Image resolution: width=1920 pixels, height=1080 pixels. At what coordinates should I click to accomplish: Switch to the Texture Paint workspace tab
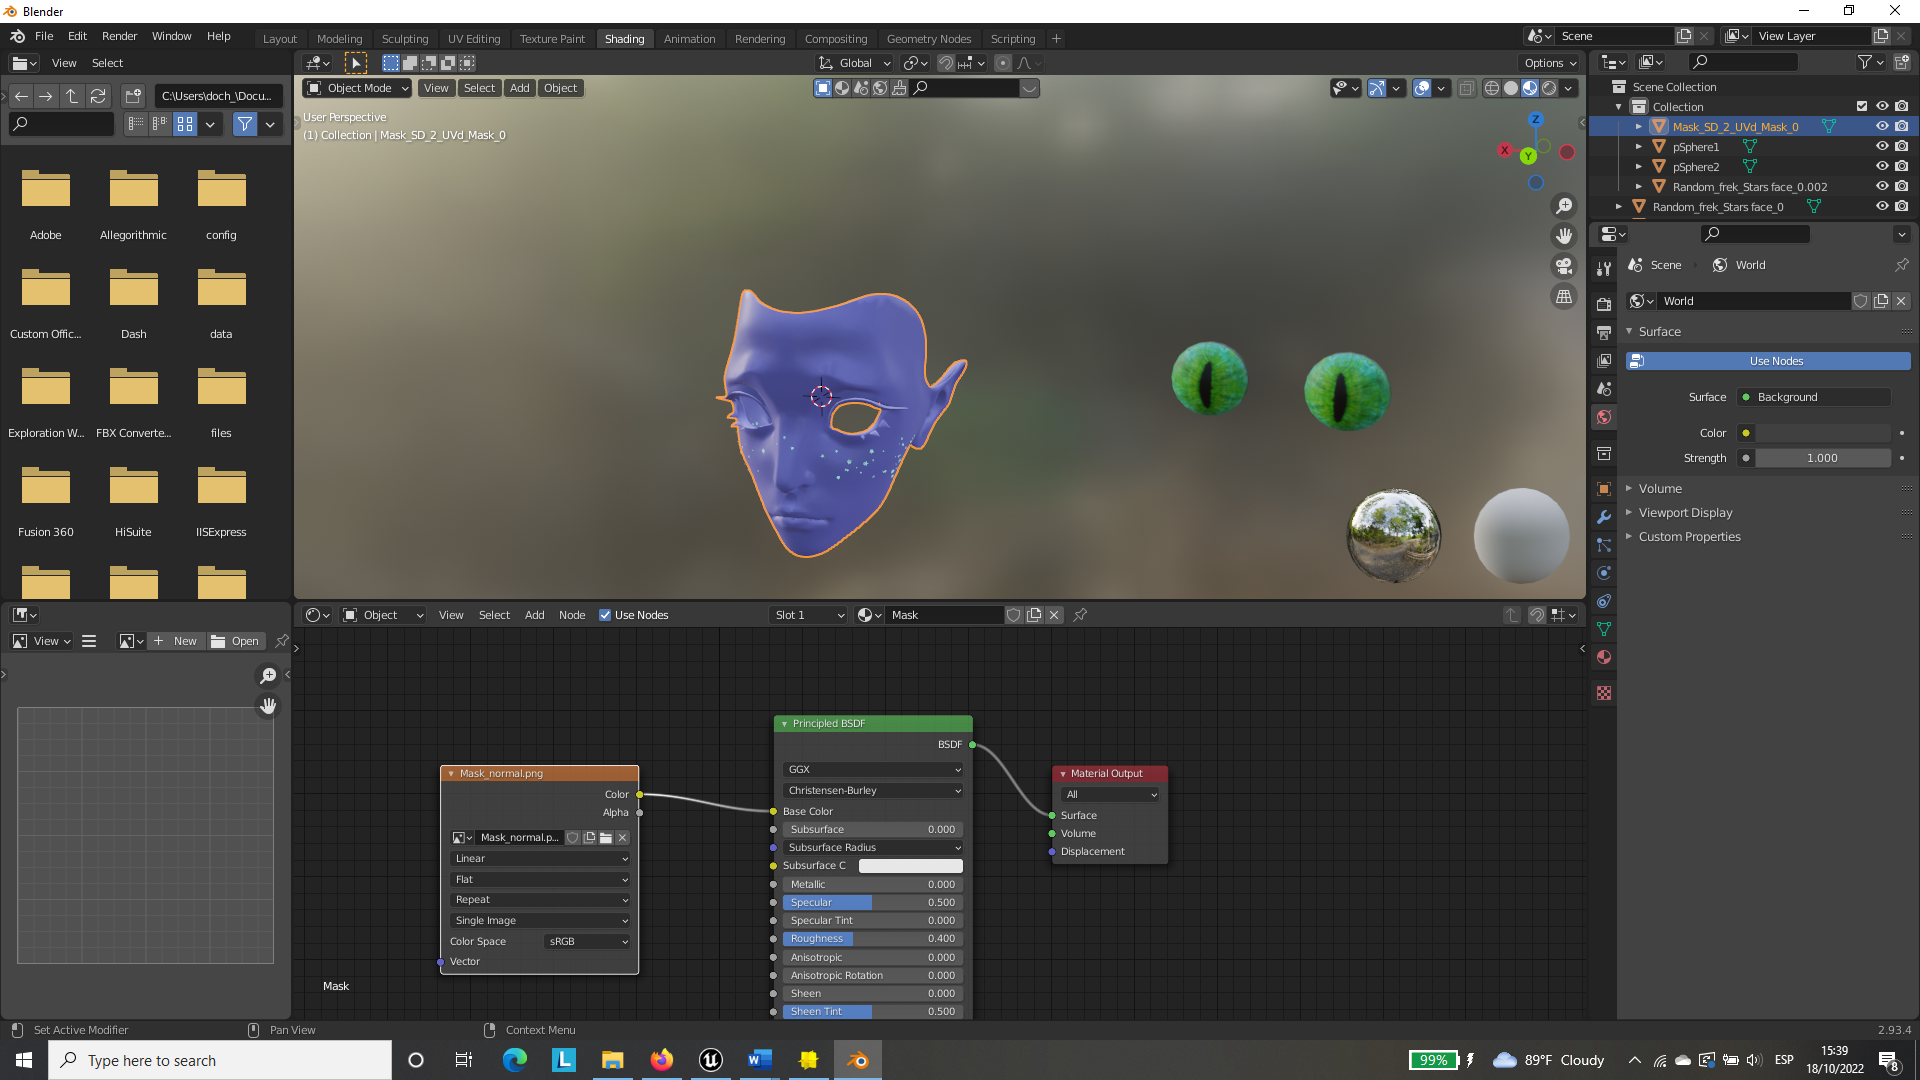(552, 39)
